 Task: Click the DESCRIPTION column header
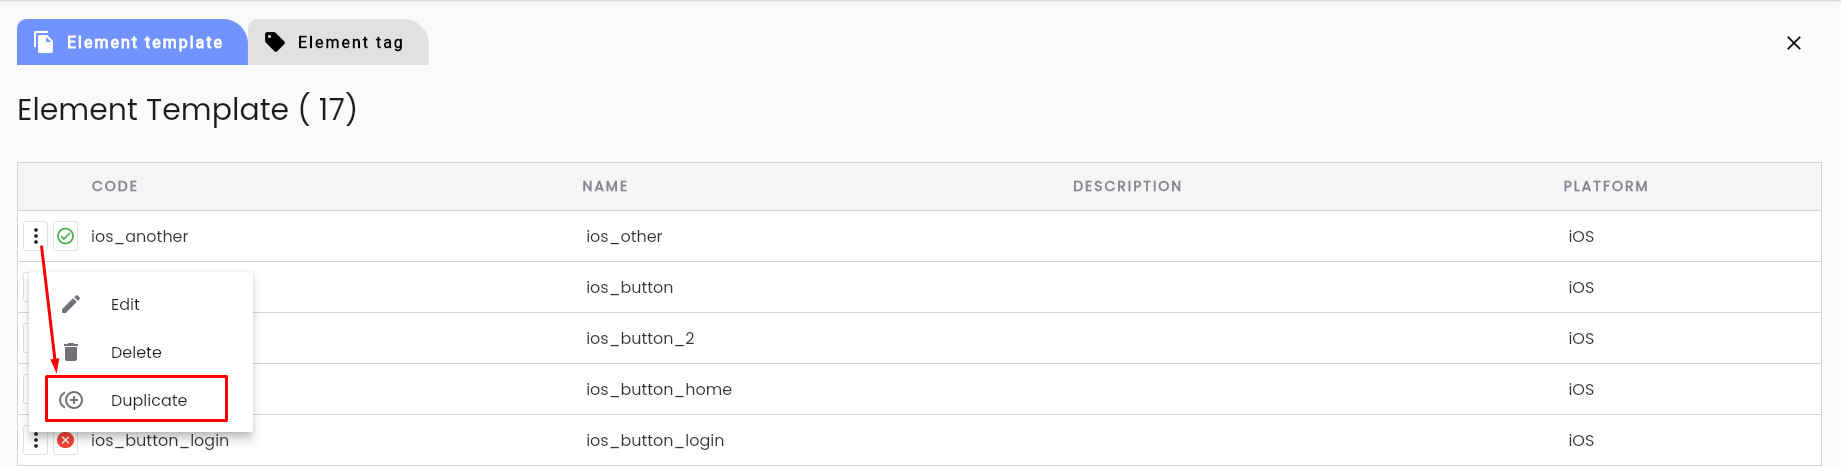(1127, 186)
